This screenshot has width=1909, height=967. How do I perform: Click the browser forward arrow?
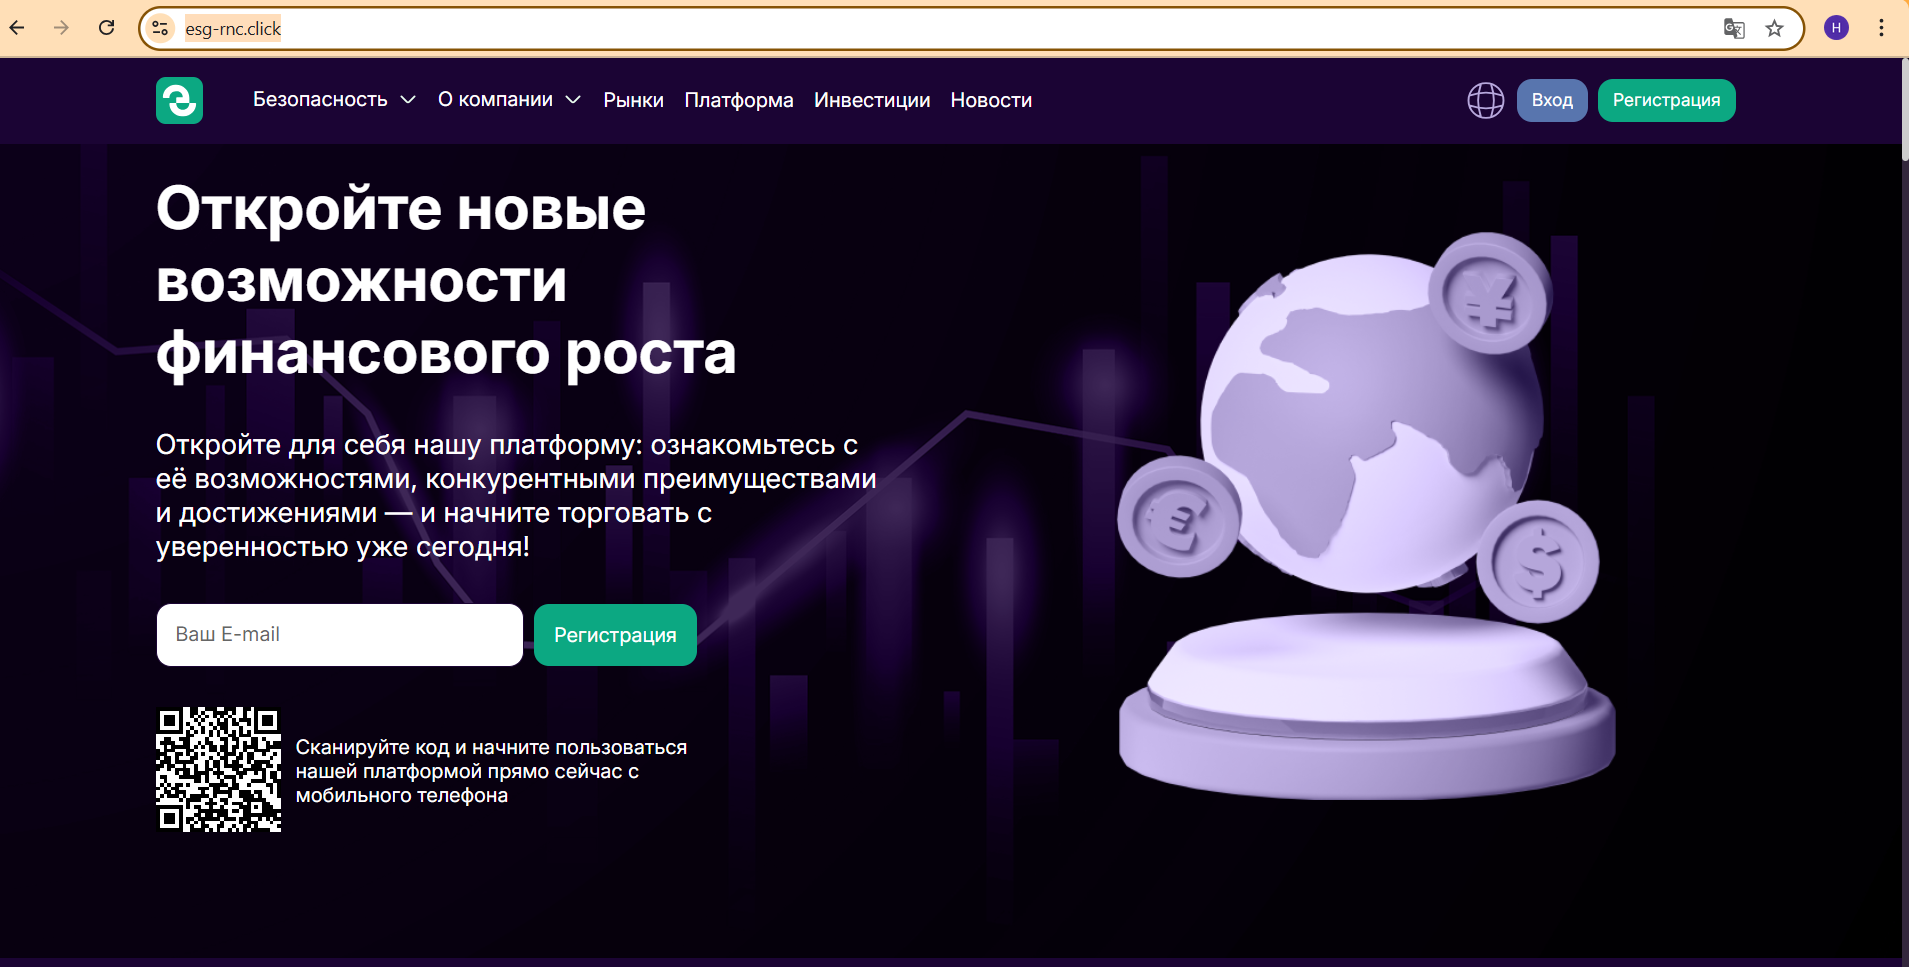coord(62,28)
